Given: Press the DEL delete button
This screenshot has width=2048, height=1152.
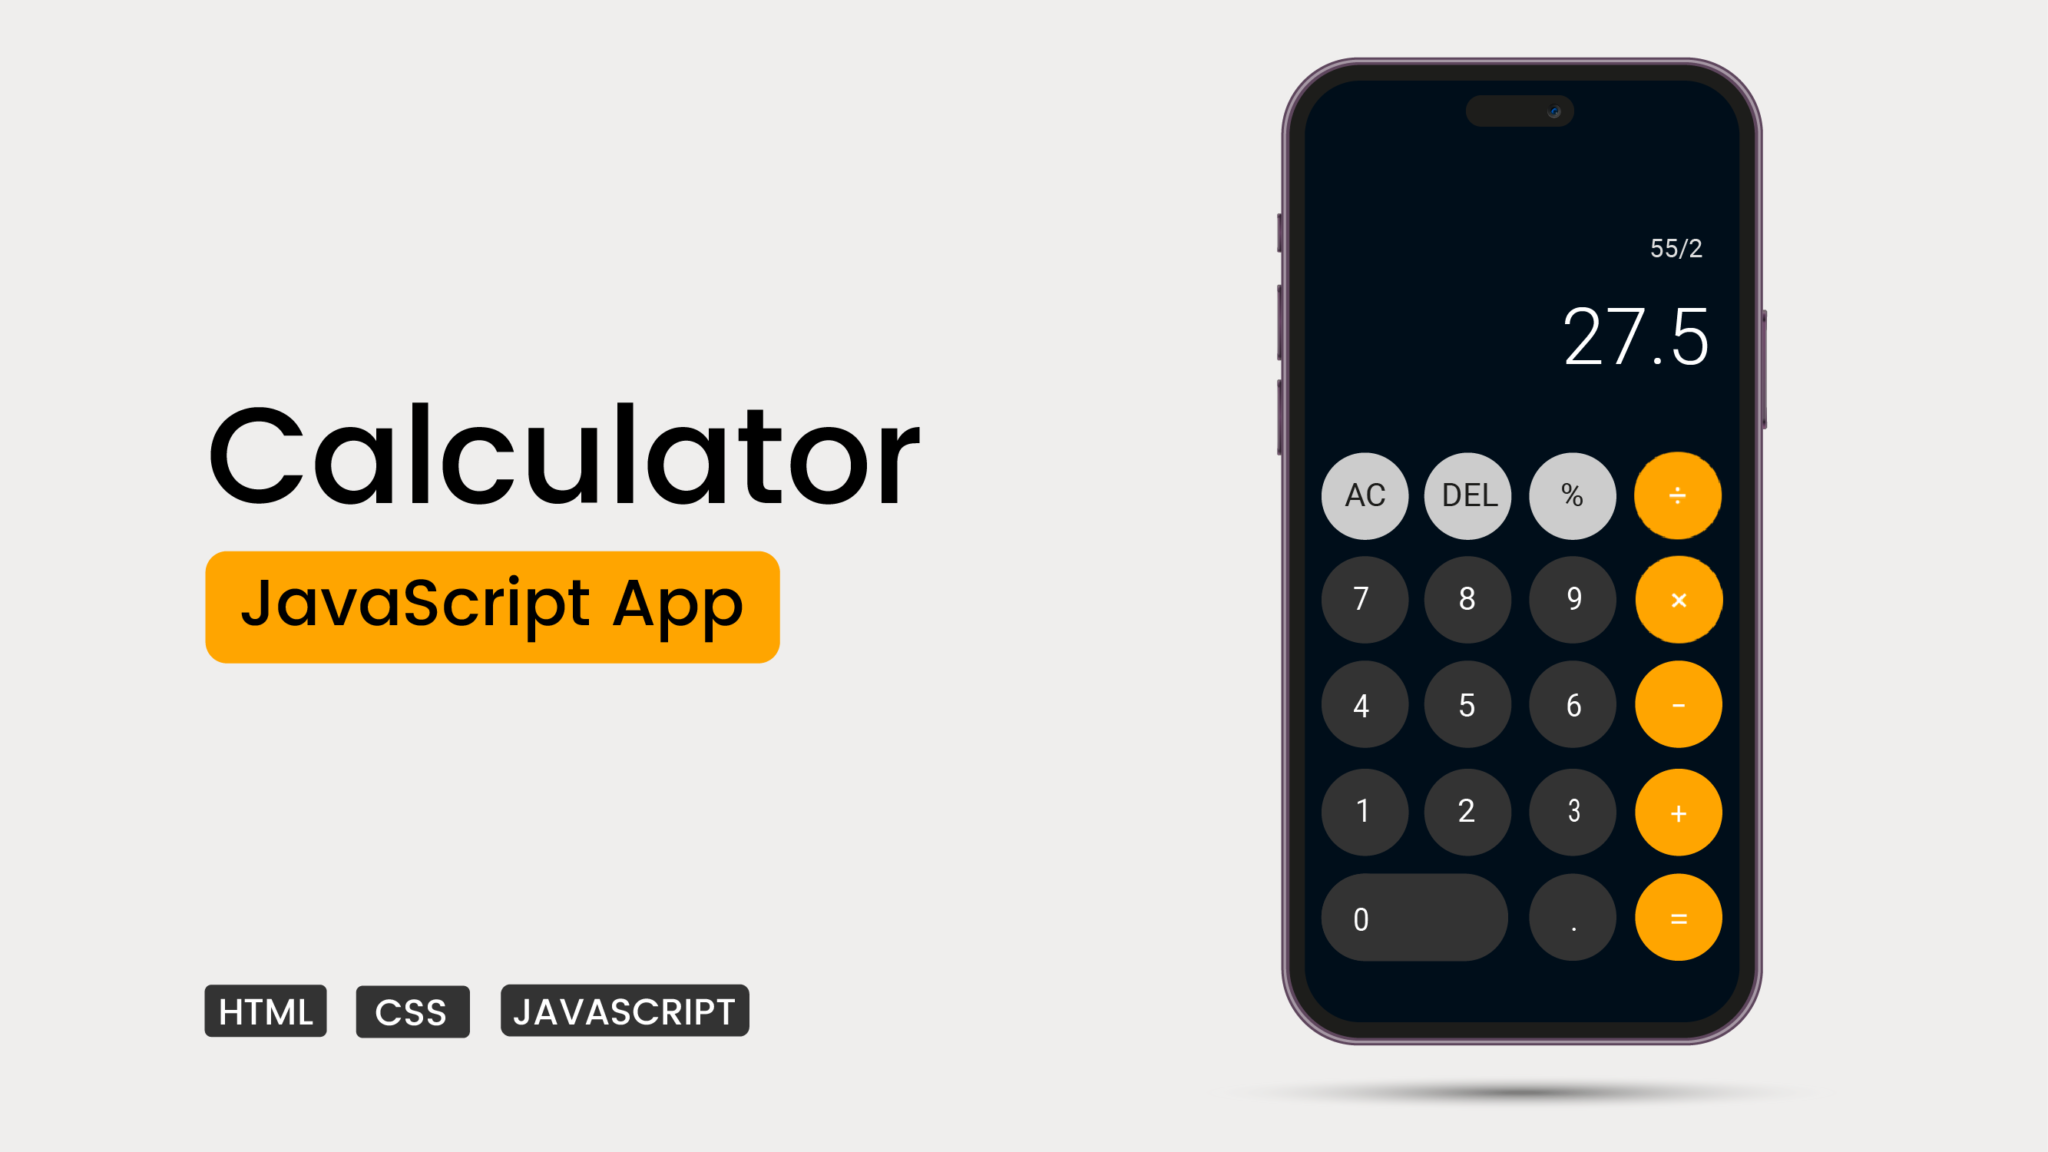Looking at the screenshot, I should pyautogui.click(x=1467, y=495).
